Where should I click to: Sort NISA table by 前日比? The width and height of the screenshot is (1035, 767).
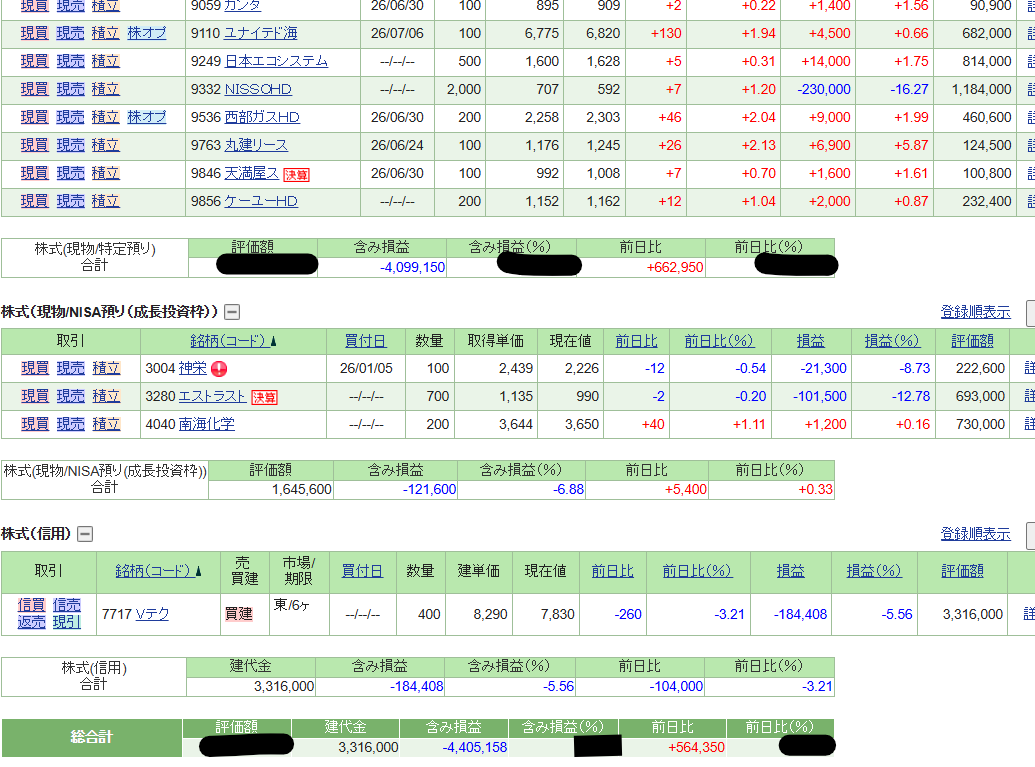click(636, 341)
